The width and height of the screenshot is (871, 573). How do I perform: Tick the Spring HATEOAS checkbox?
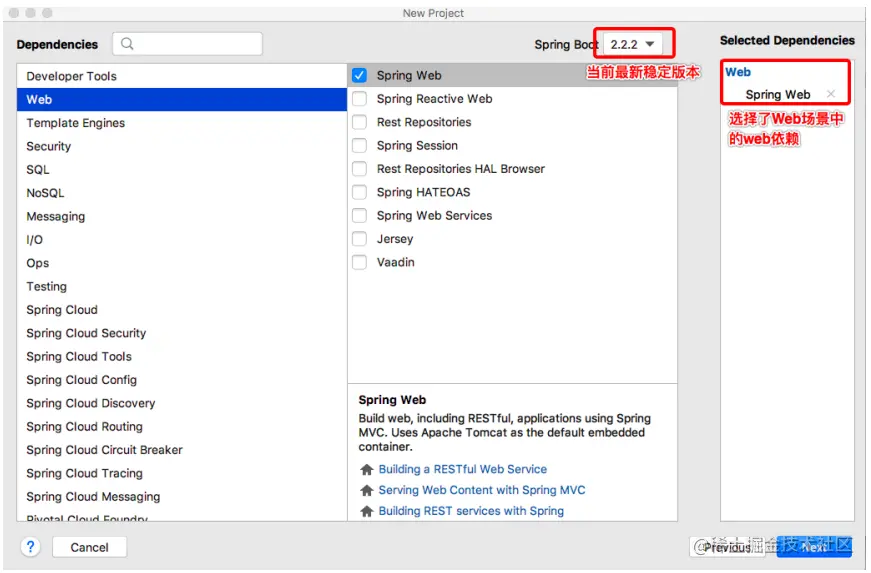(x=359, y=192)
